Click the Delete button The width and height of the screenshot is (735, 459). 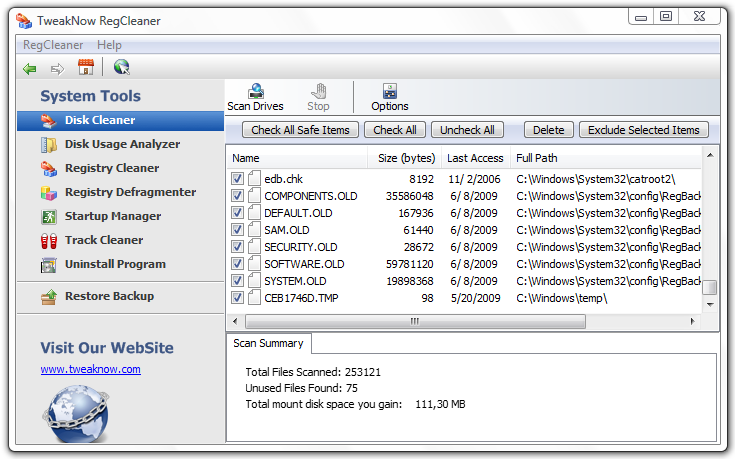click(548, 130)
